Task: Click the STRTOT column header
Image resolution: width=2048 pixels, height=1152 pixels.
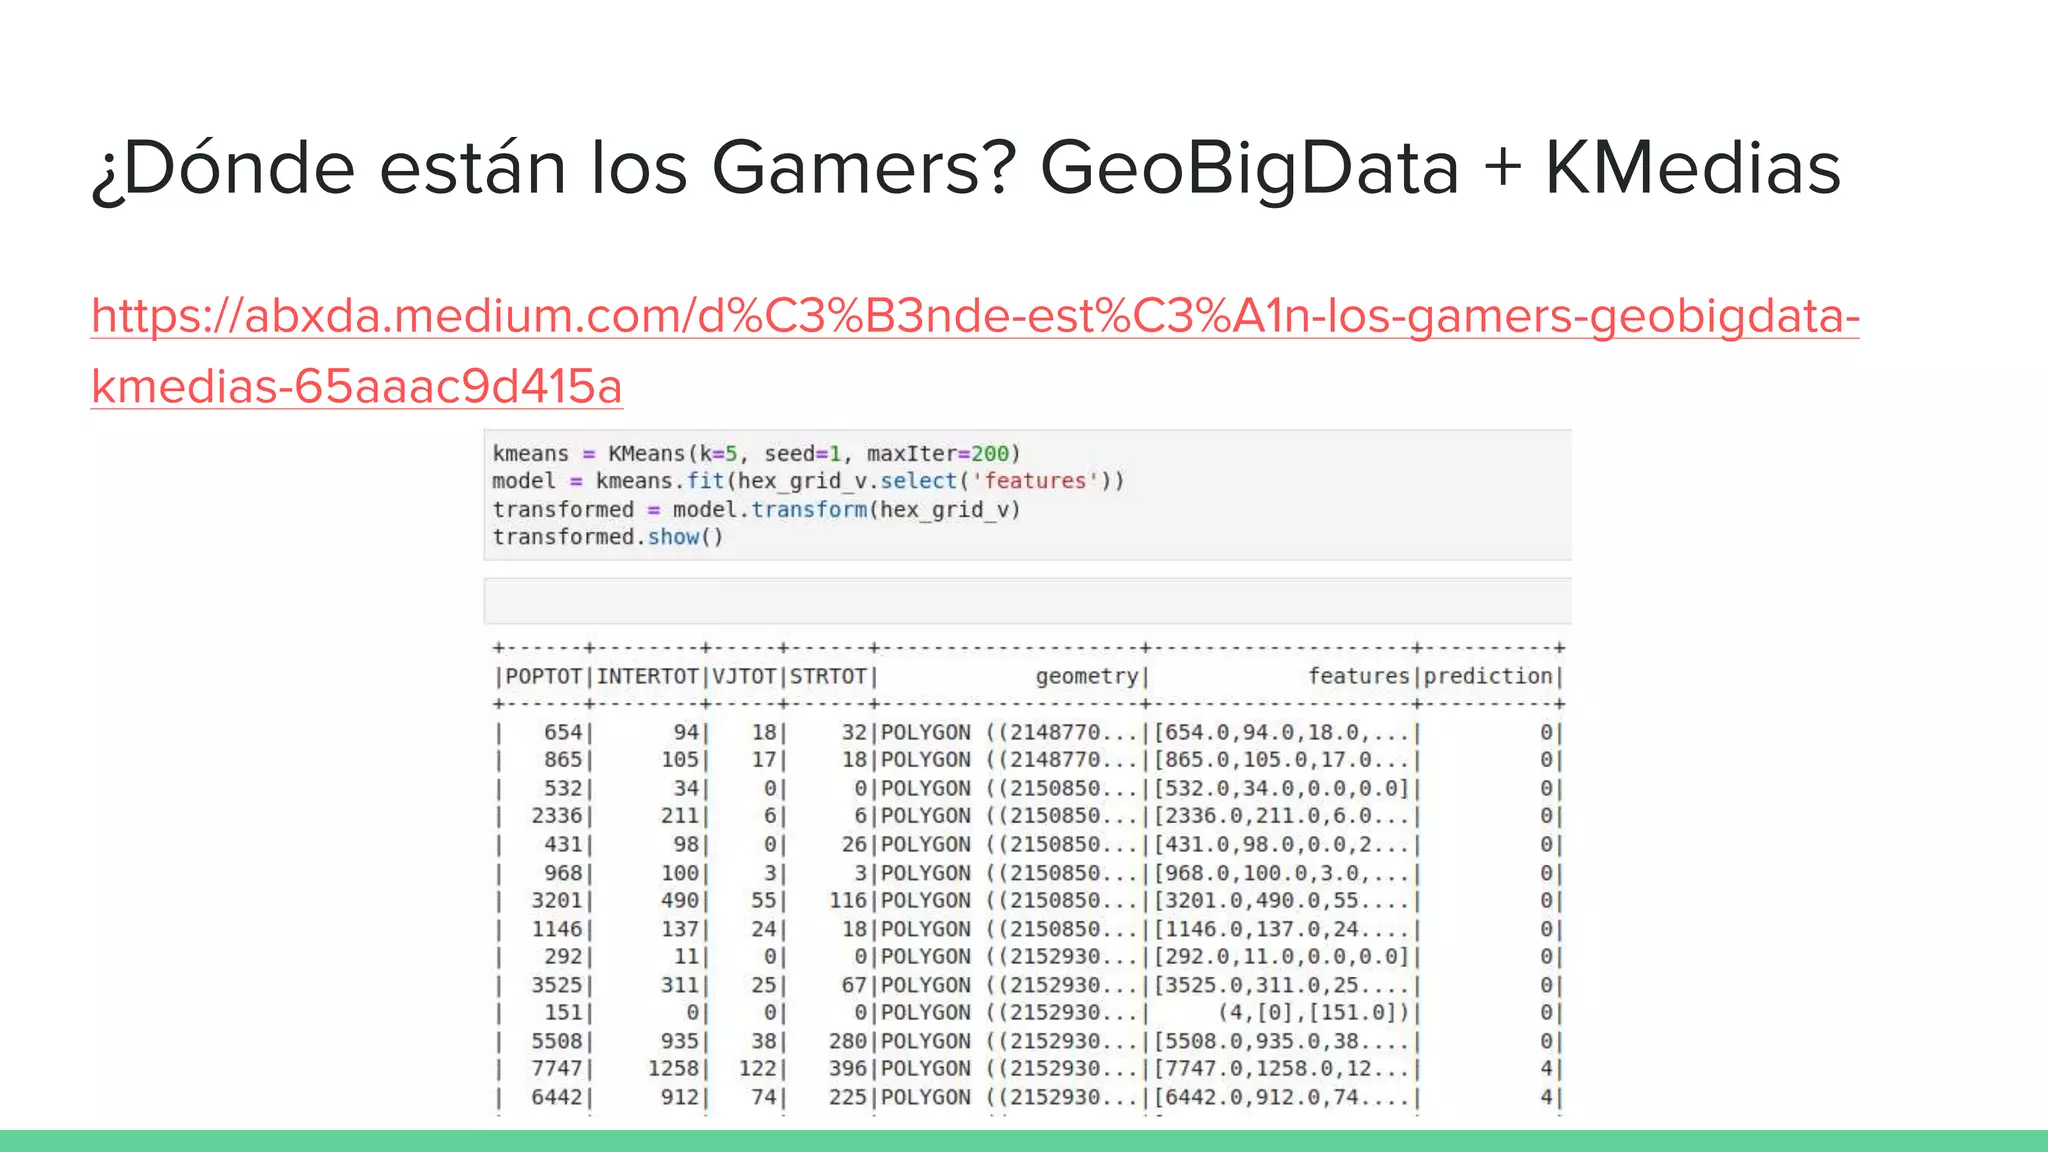Action: (828, 676)
